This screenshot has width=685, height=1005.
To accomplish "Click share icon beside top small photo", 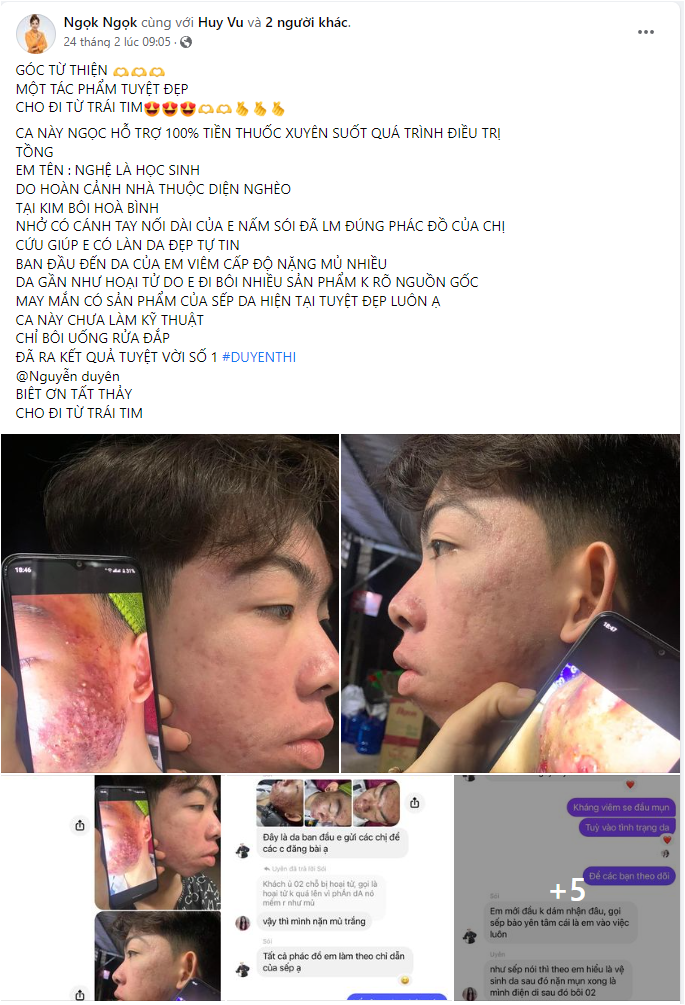I will 79,826.
